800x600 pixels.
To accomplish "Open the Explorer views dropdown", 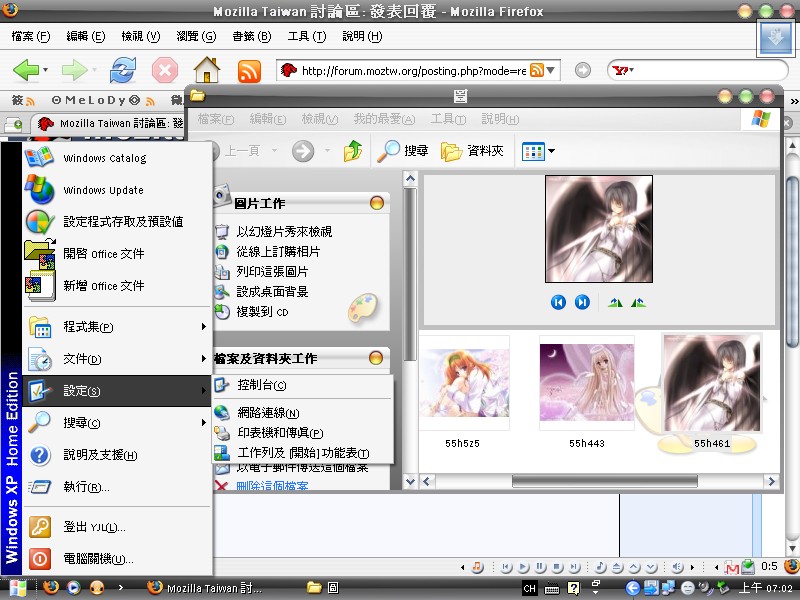I will 539,151.
